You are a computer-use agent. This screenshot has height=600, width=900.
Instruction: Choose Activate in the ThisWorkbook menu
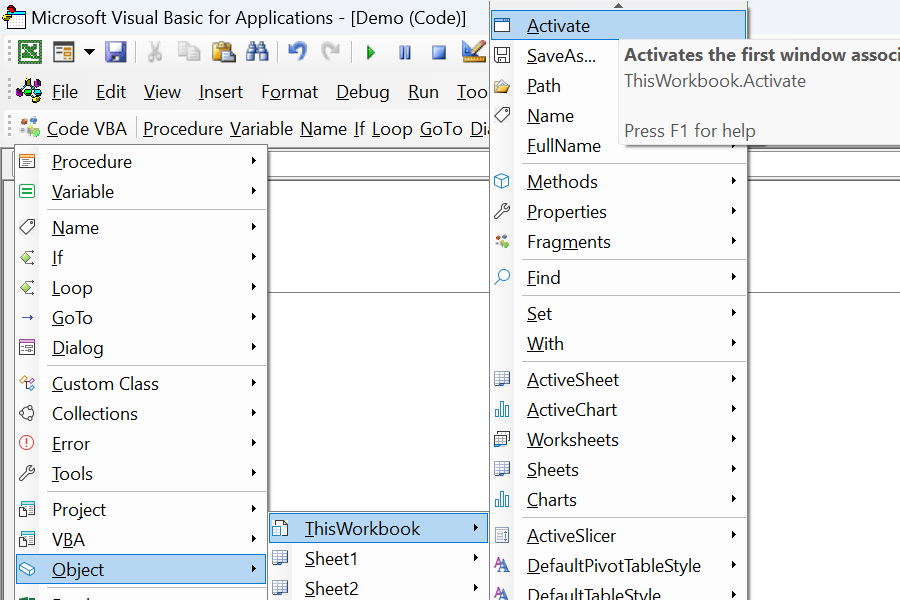[x=619, y=26]
